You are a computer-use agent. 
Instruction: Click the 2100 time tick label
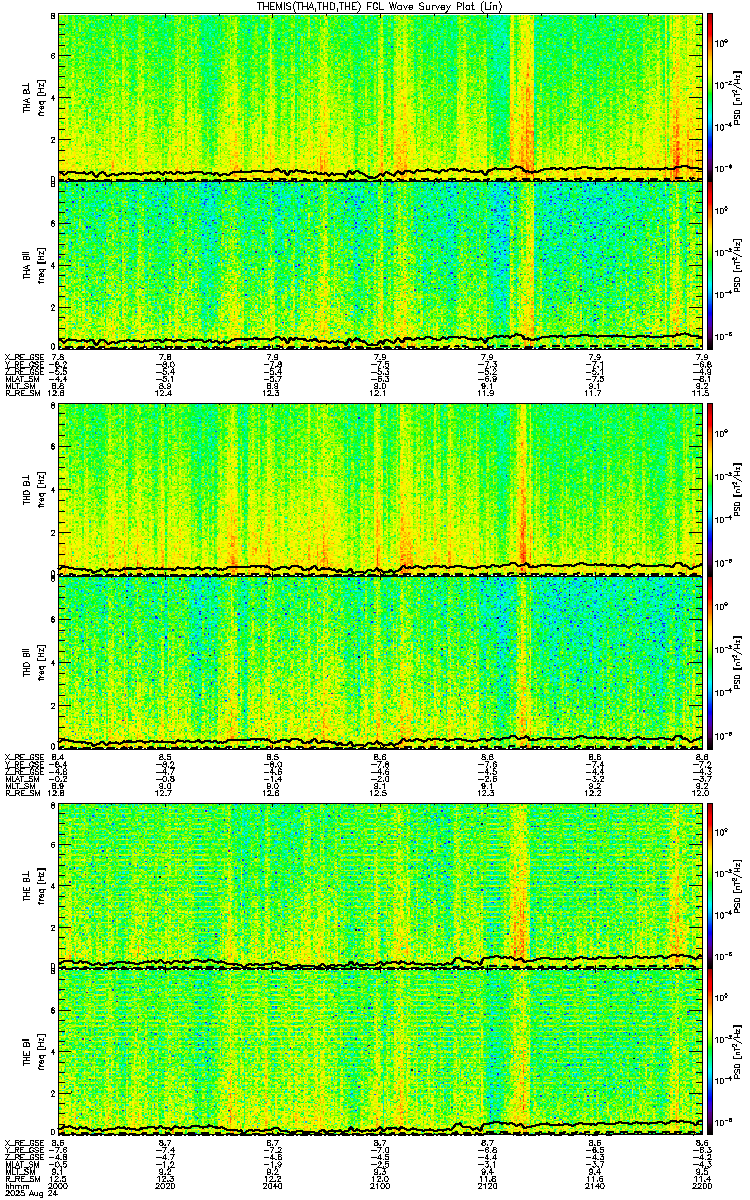coord(382,1187)
